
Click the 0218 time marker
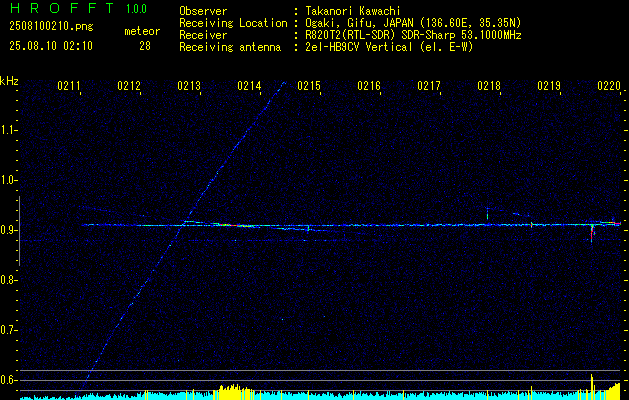(489, 85)
